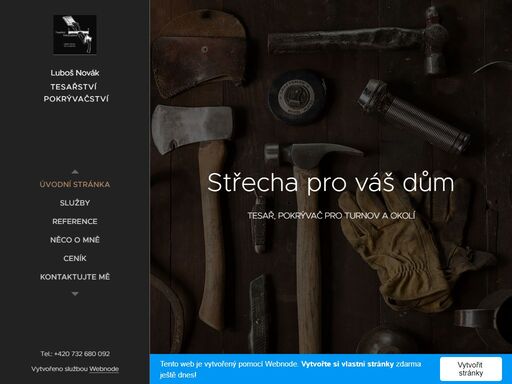Click the Tesař, pokrývač pro Turnov subtitle

[331, 216]
